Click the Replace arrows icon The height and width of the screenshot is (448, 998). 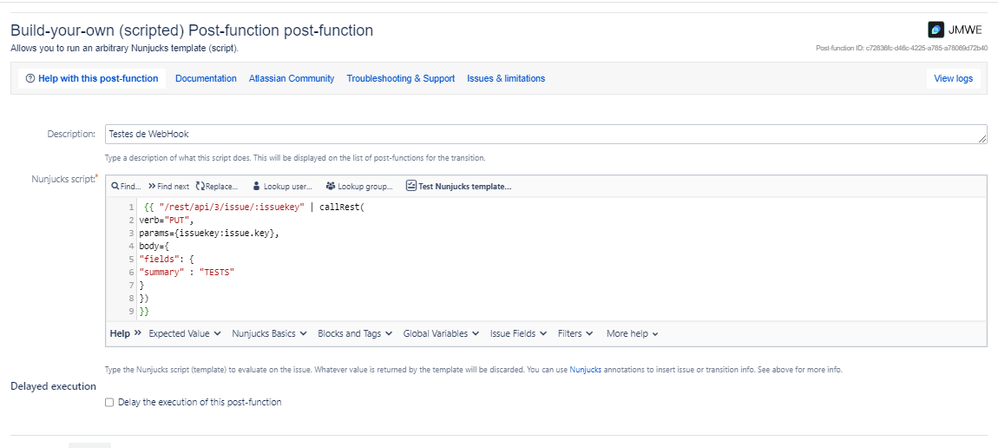click(201, 186)
